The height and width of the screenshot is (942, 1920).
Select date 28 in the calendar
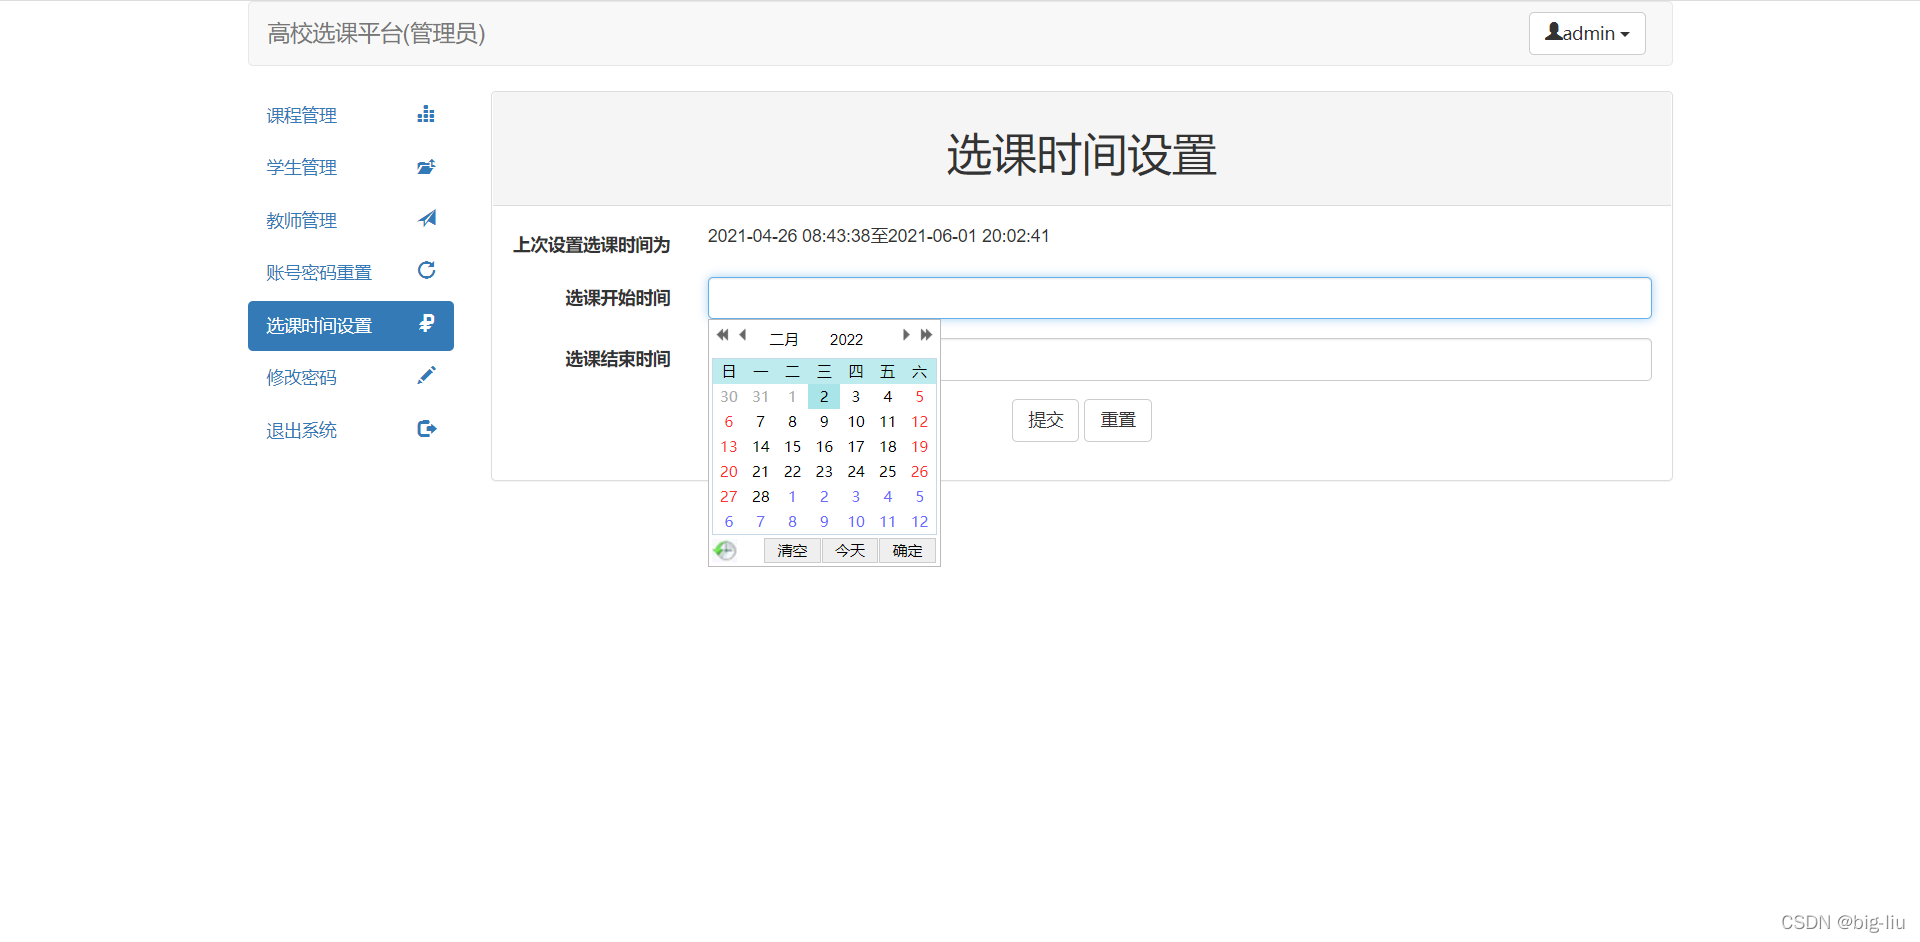(761, 497)
